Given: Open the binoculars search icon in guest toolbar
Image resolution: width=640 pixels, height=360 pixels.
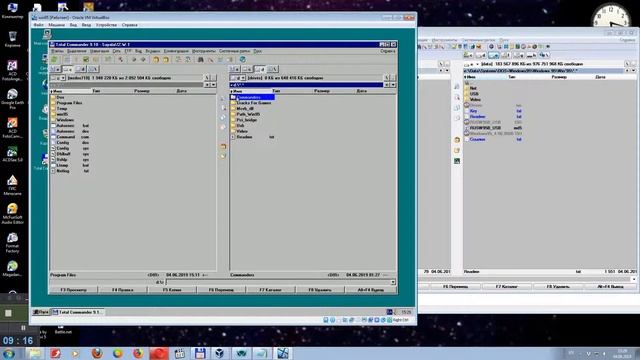Looking at the screenshot, I should point(200,60).
